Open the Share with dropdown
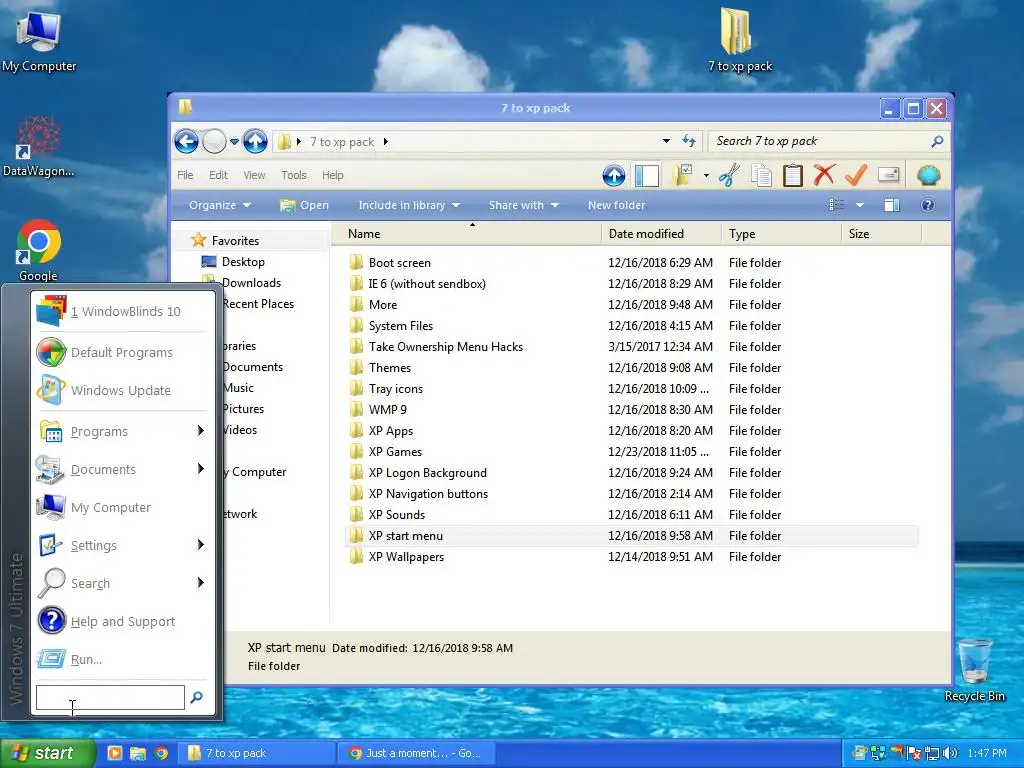The image size is (1024, 768). (x=524, y=205)
